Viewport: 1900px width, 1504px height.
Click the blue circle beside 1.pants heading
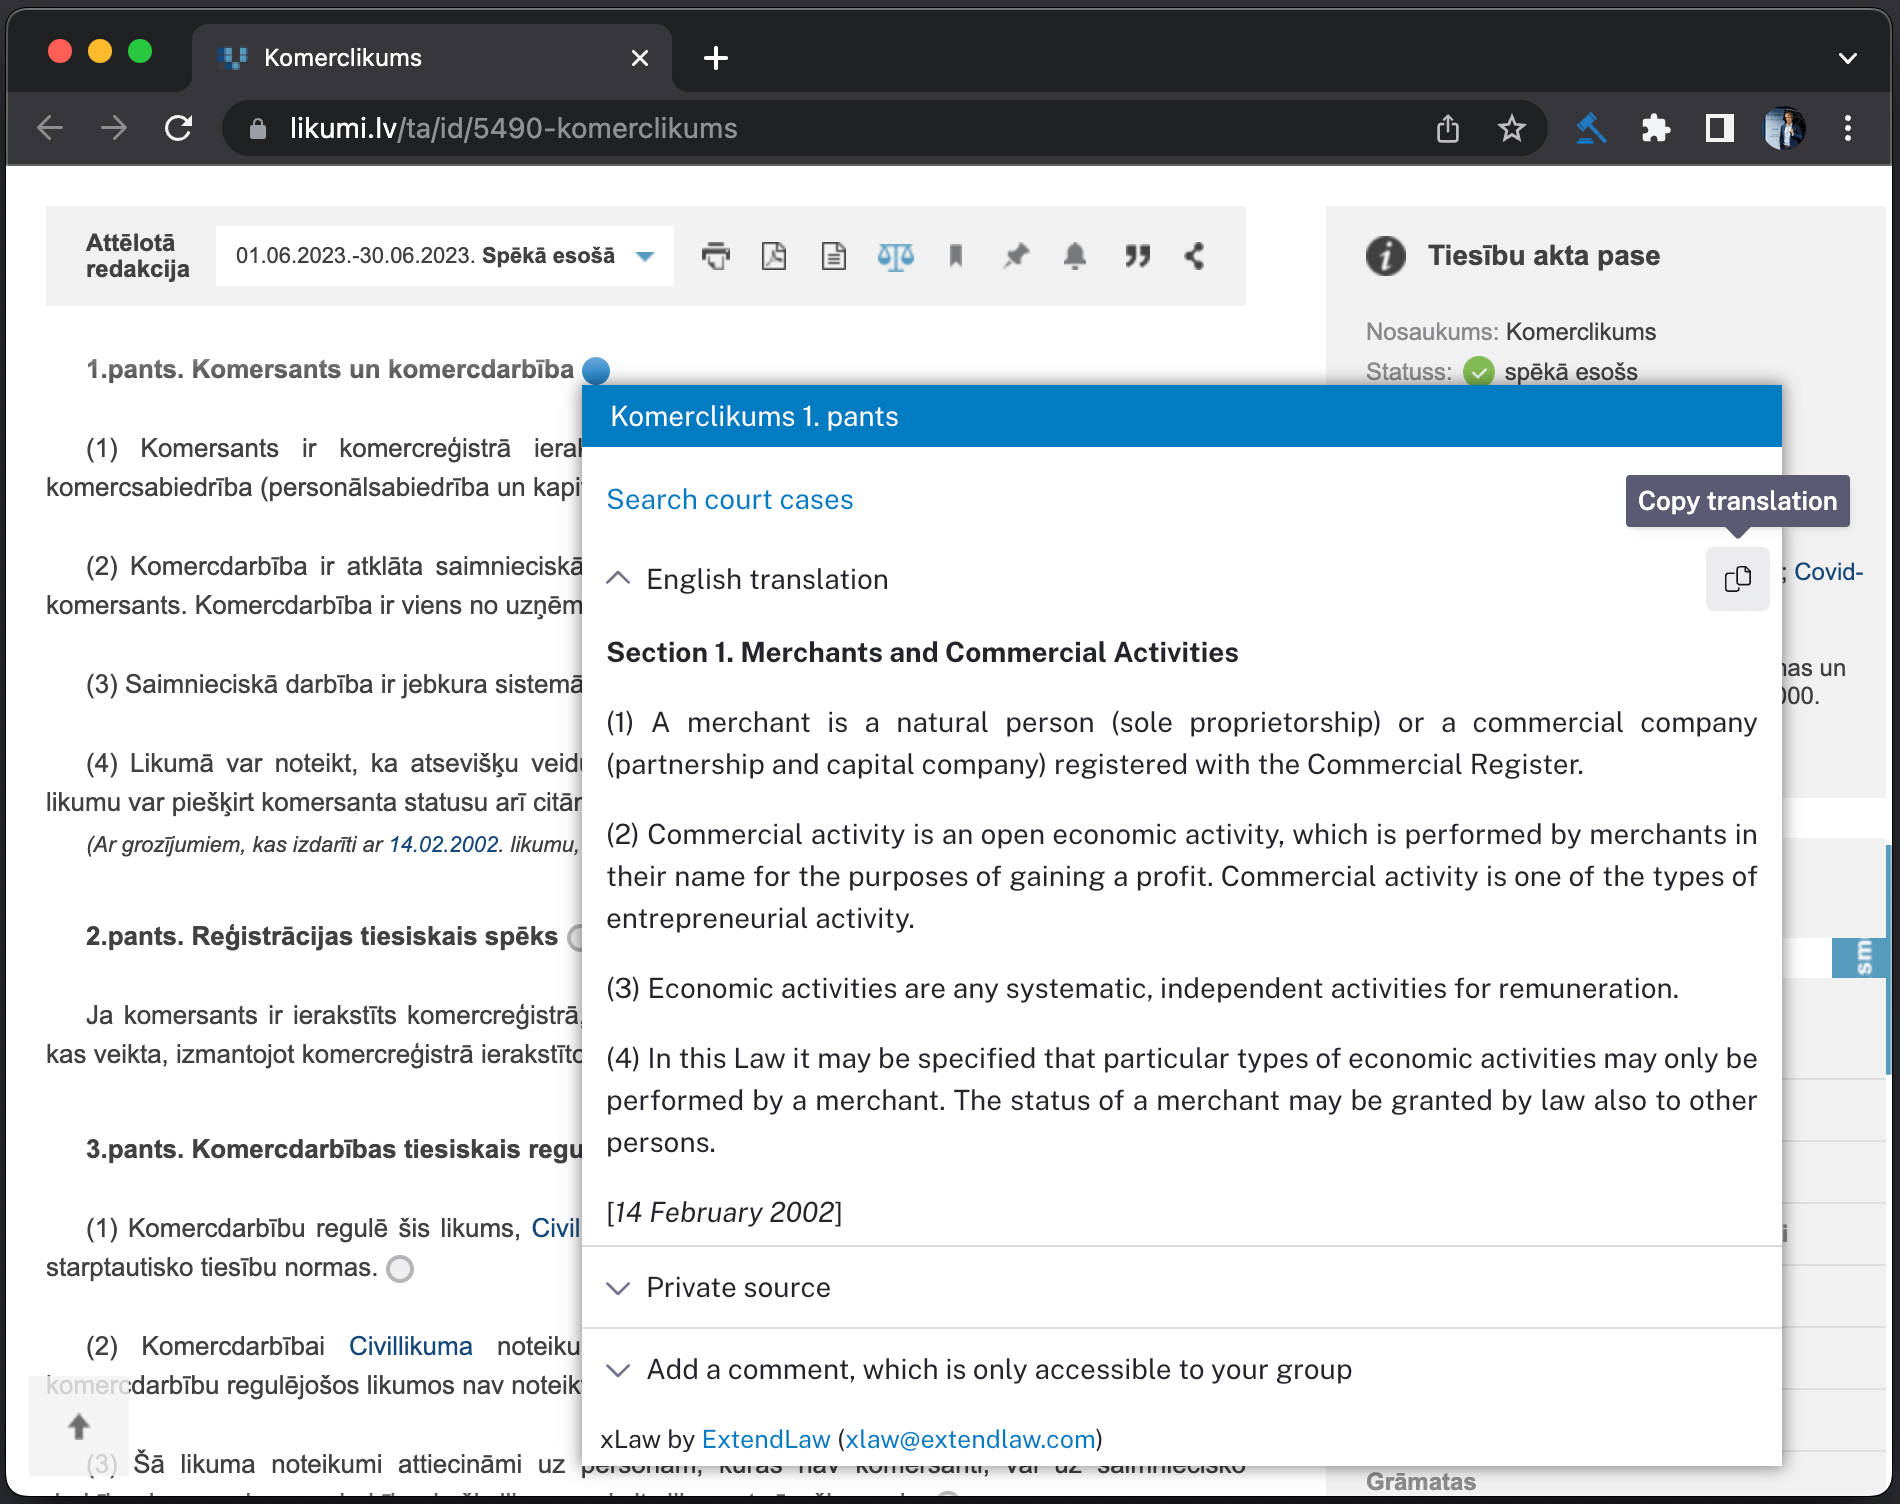[x=596, y=371]
